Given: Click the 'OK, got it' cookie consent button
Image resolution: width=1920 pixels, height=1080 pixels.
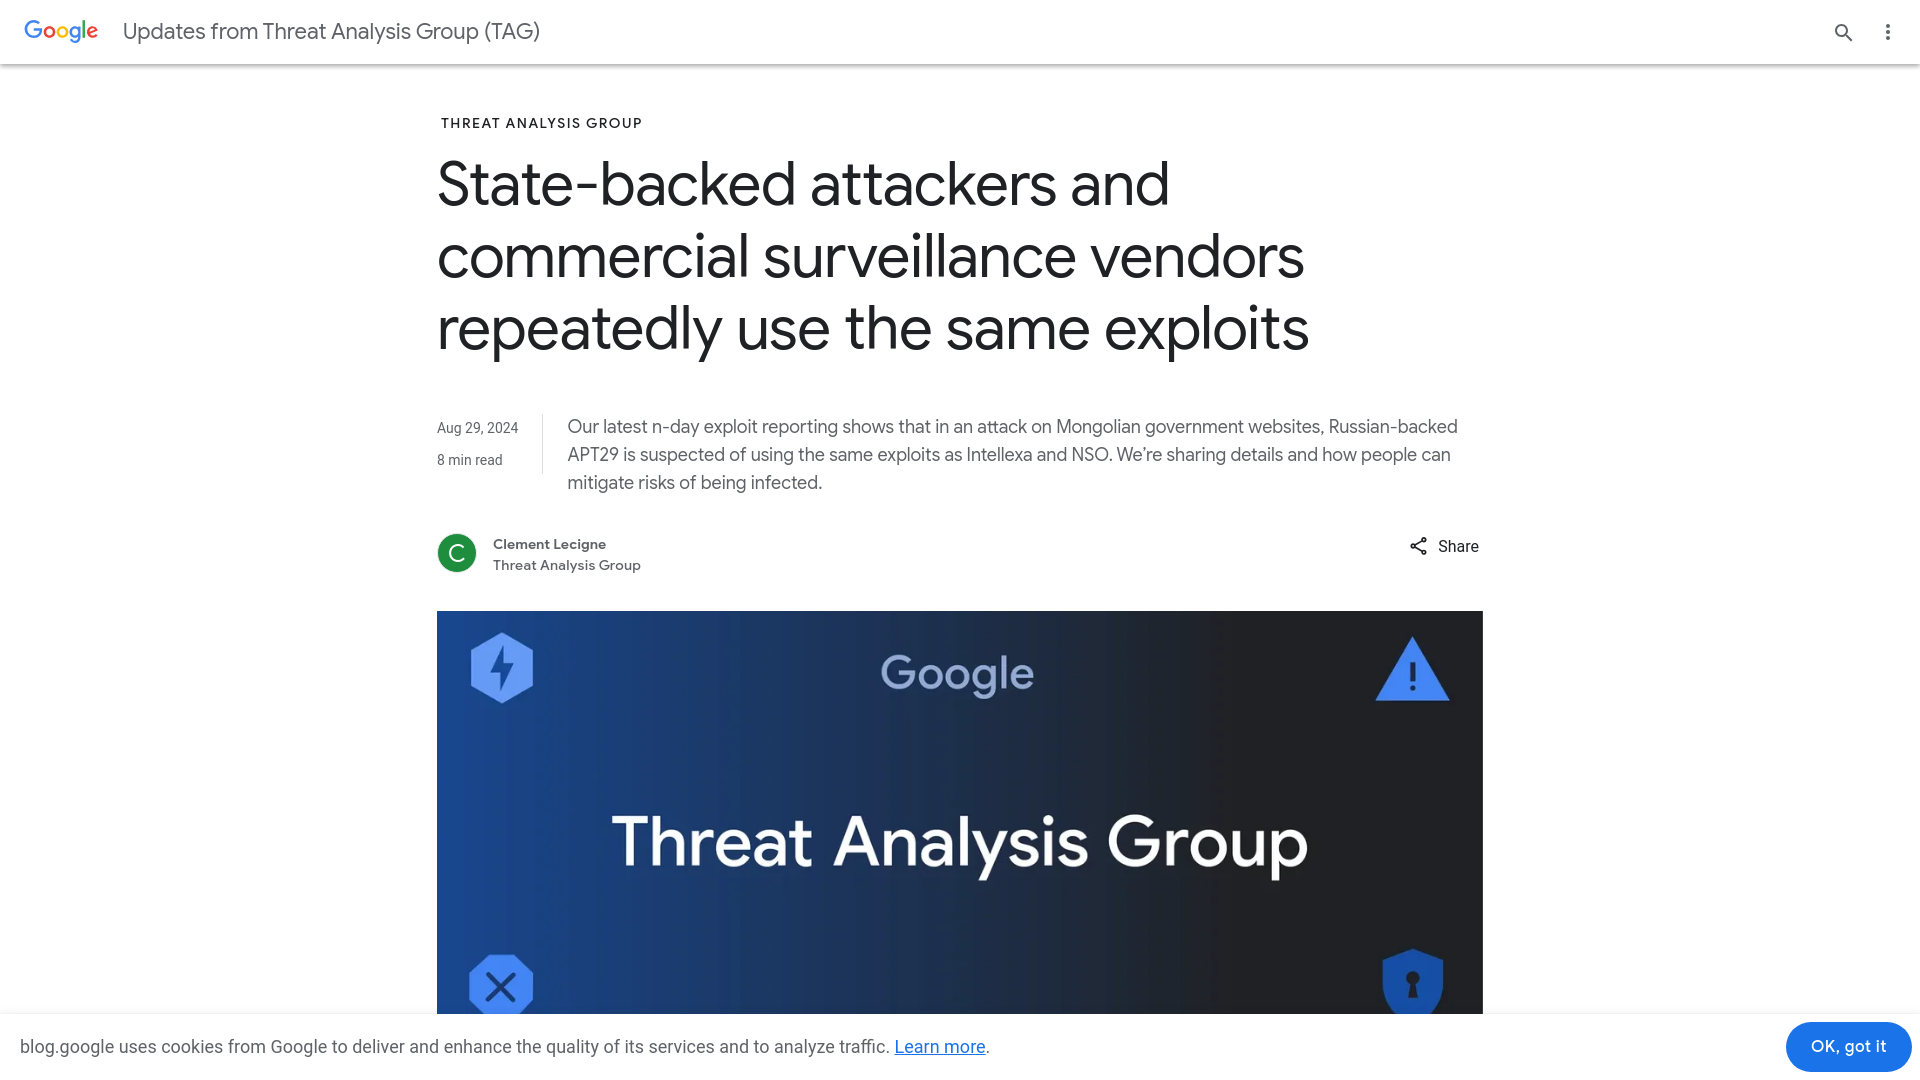Looking at the screenshot, I should click(x=1847, y=1046).
